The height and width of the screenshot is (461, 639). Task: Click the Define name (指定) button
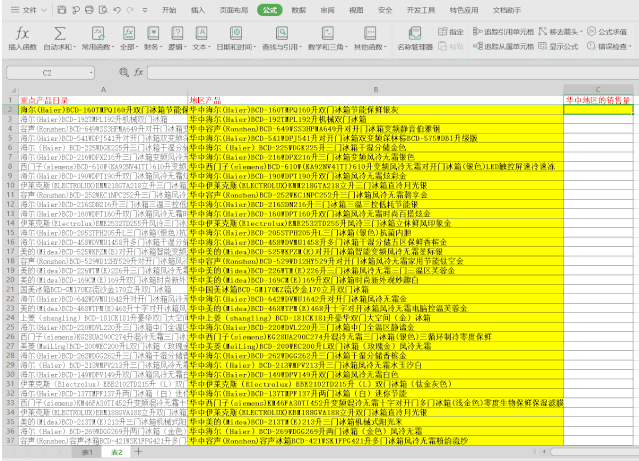(x=451, y=32)
